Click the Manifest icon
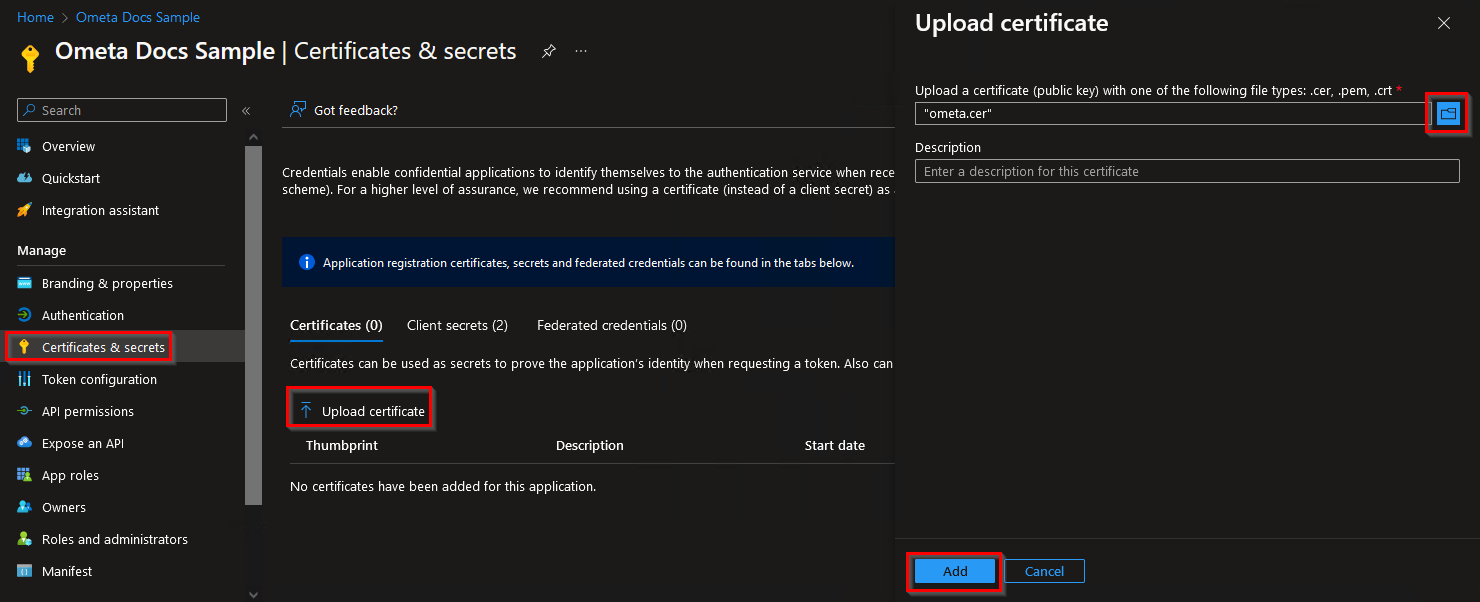This screenshot has width=1480, height=602. [24, 571]
